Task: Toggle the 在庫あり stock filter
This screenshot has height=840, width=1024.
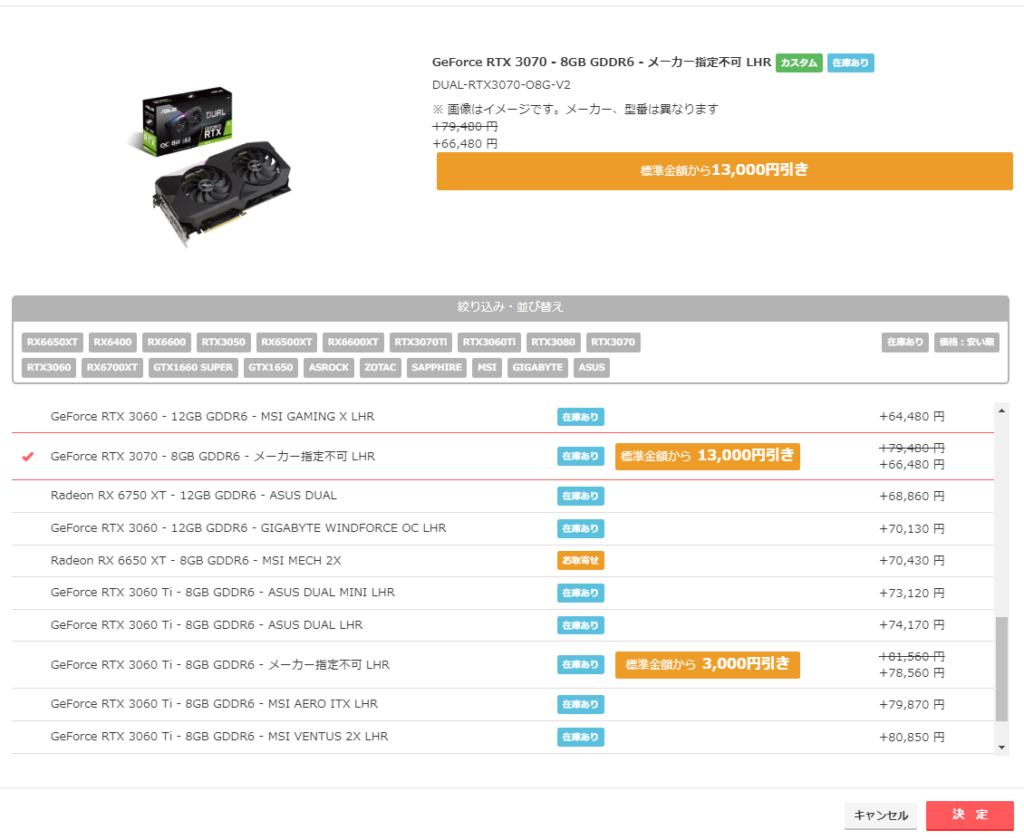Action: [x=904, y=342]
